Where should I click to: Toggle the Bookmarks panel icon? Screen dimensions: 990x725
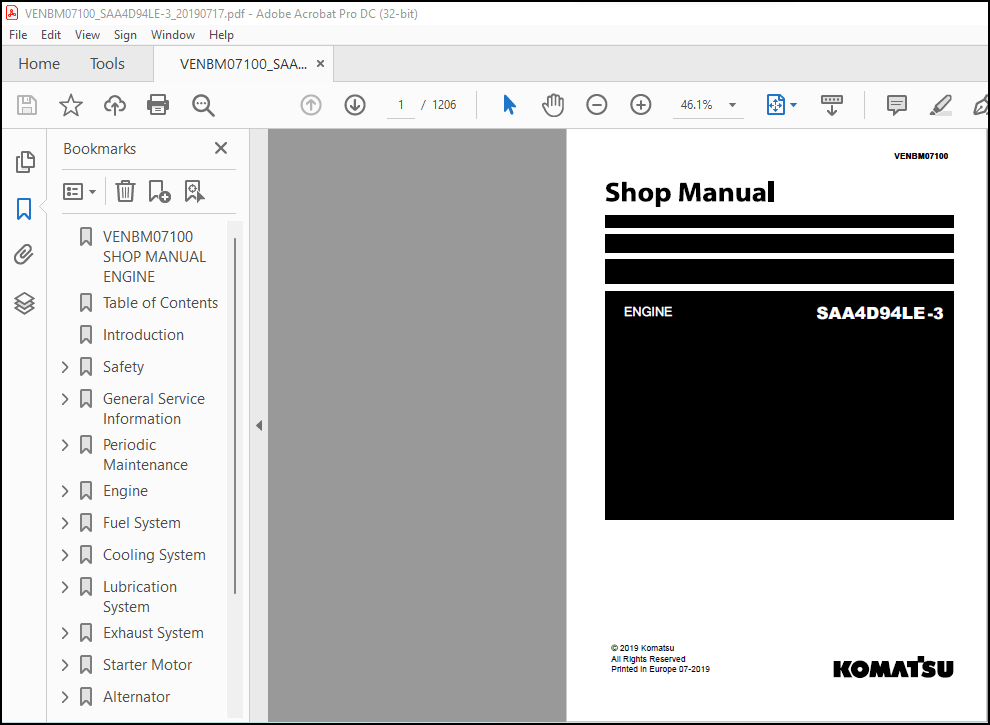click(24, 208)
